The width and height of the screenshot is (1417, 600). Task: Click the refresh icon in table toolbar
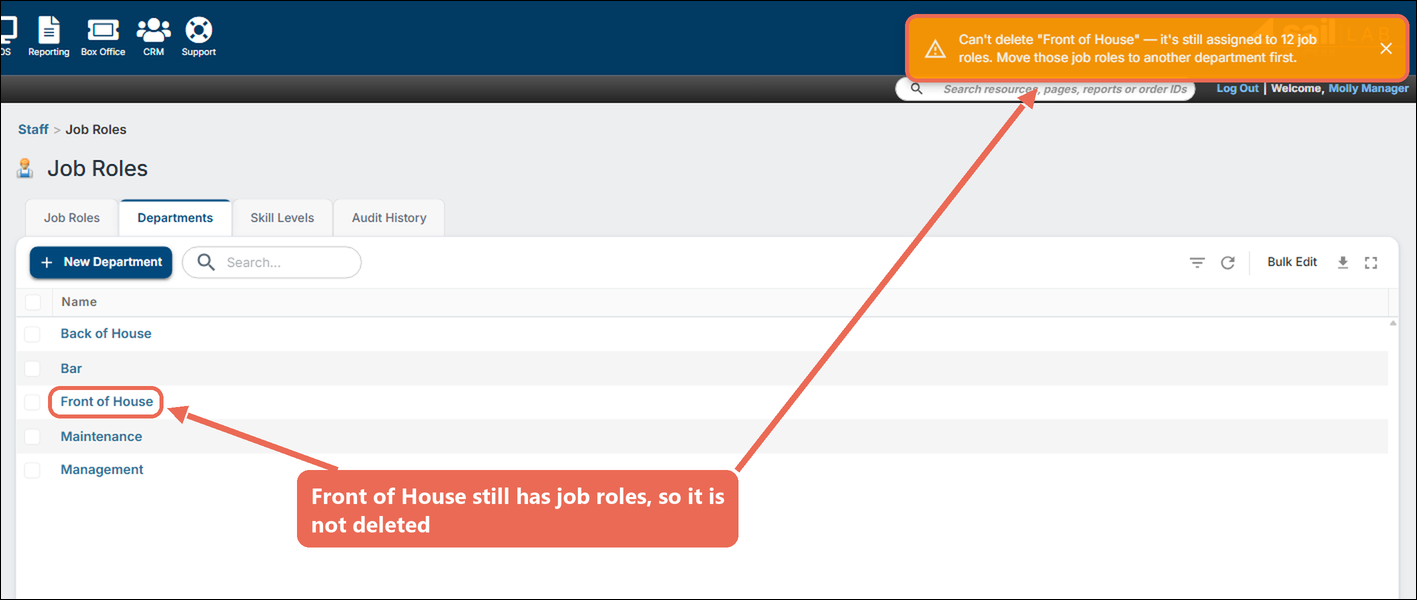click(x=1228, y=263)
